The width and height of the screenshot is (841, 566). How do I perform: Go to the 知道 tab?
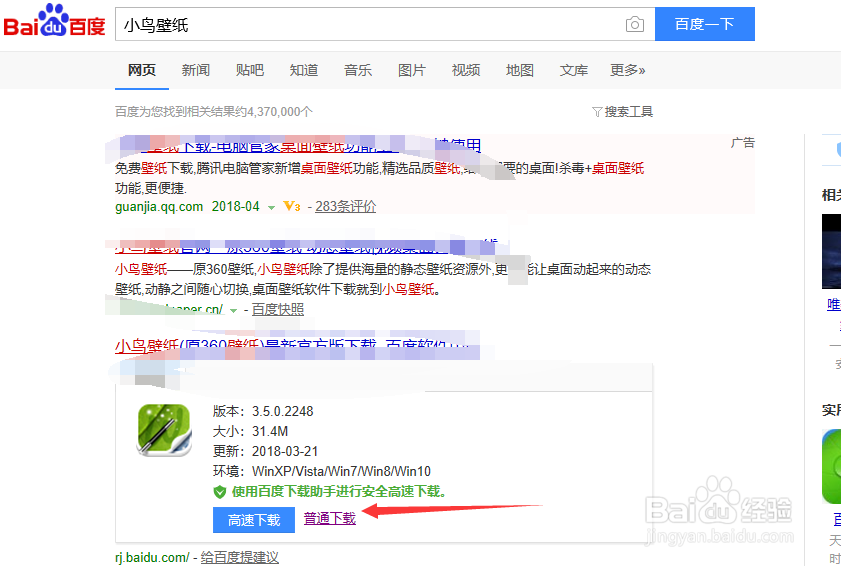(x=304, y=70)
